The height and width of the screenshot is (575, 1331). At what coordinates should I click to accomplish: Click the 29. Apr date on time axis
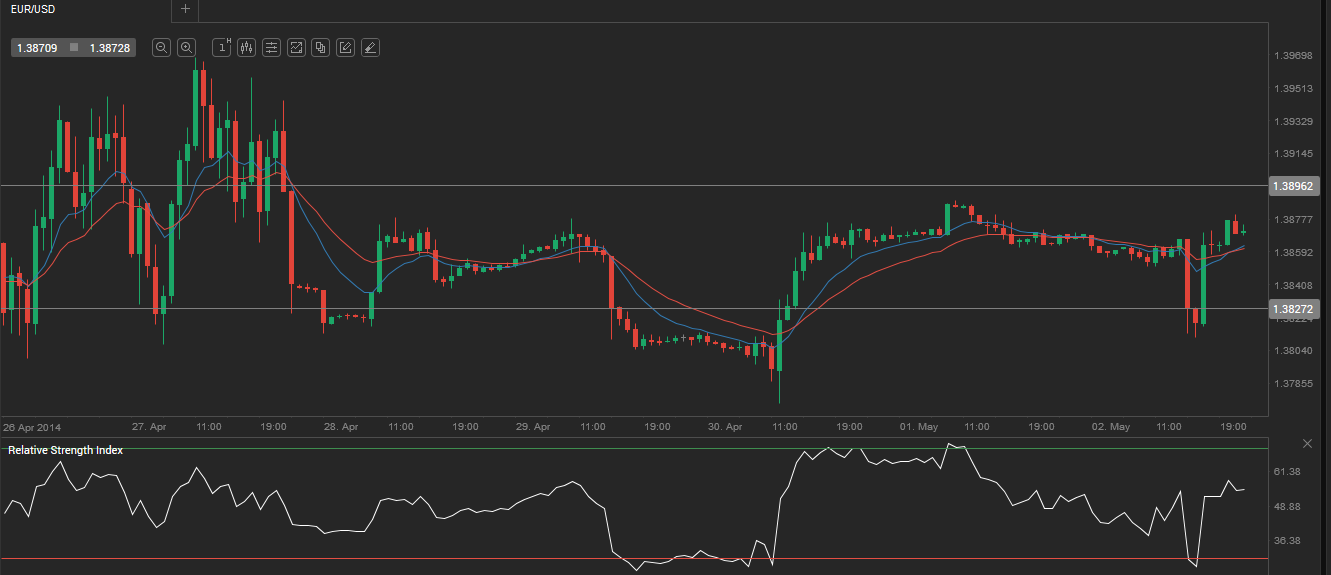tap(533, 427)
